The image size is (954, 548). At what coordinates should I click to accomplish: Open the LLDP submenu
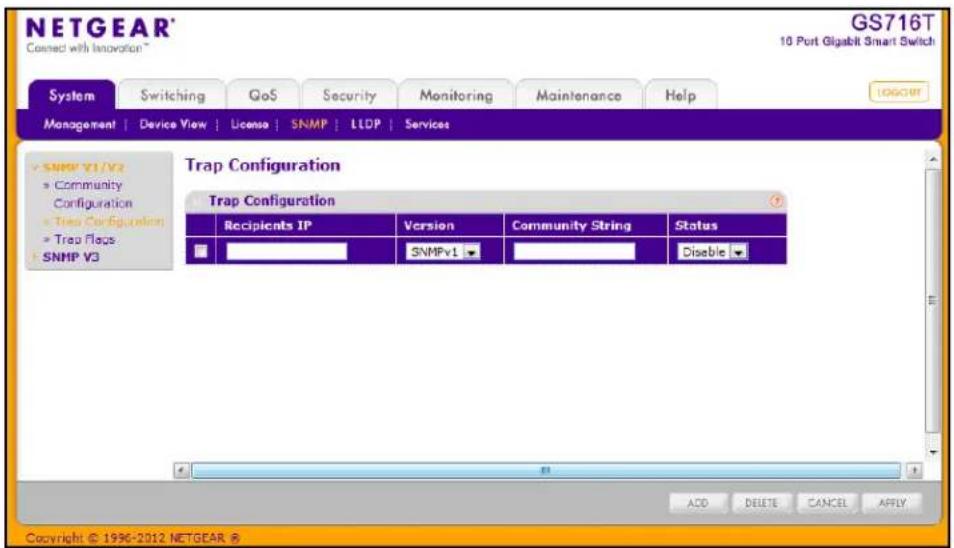click(x=366, y=124)
